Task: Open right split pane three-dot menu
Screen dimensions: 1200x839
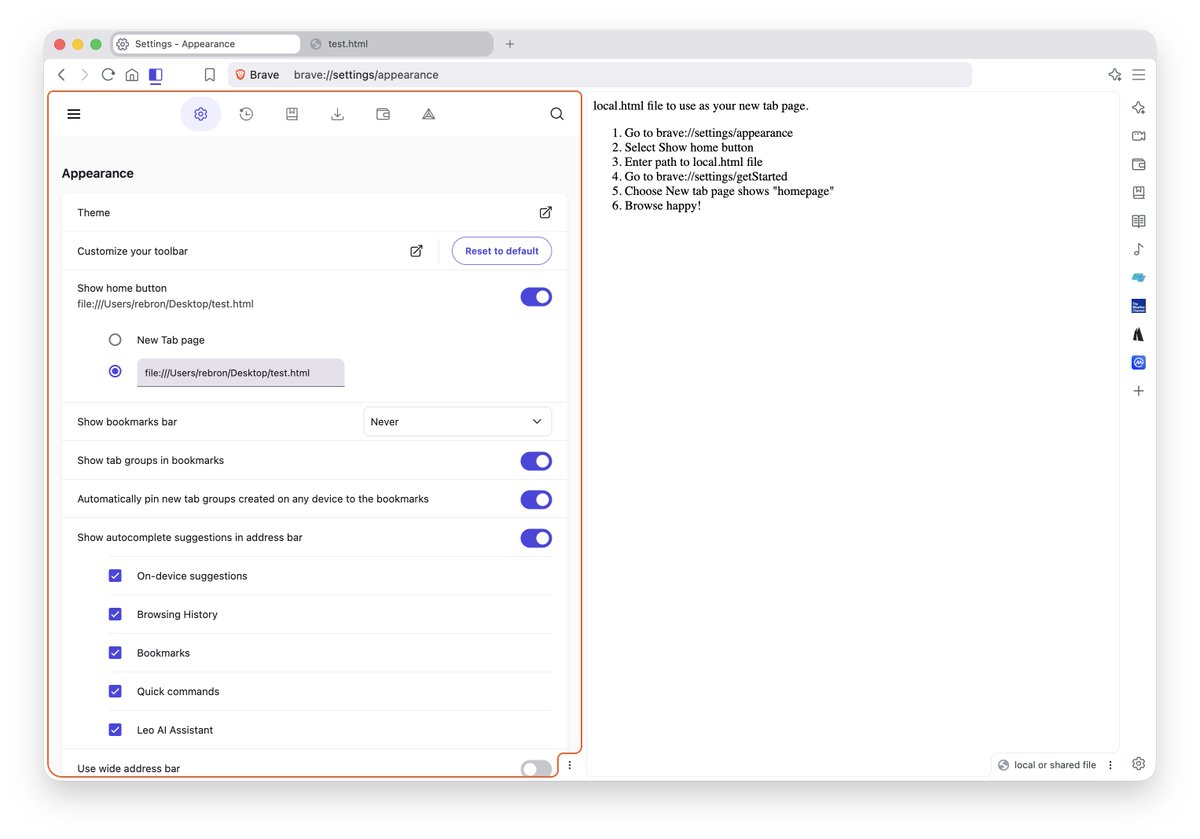Action: tap(1110, 765)
